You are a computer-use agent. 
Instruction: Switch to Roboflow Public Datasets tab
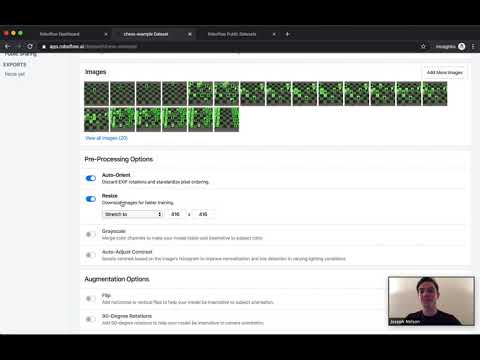(232, 34)
